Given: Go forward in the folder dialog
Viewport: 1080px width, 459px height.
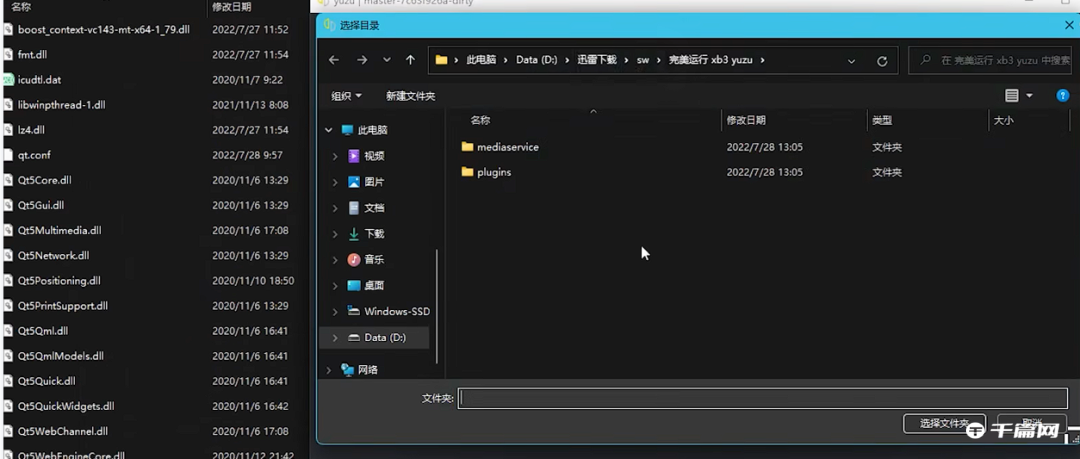Looking at the screenshot, I should 362,60.
